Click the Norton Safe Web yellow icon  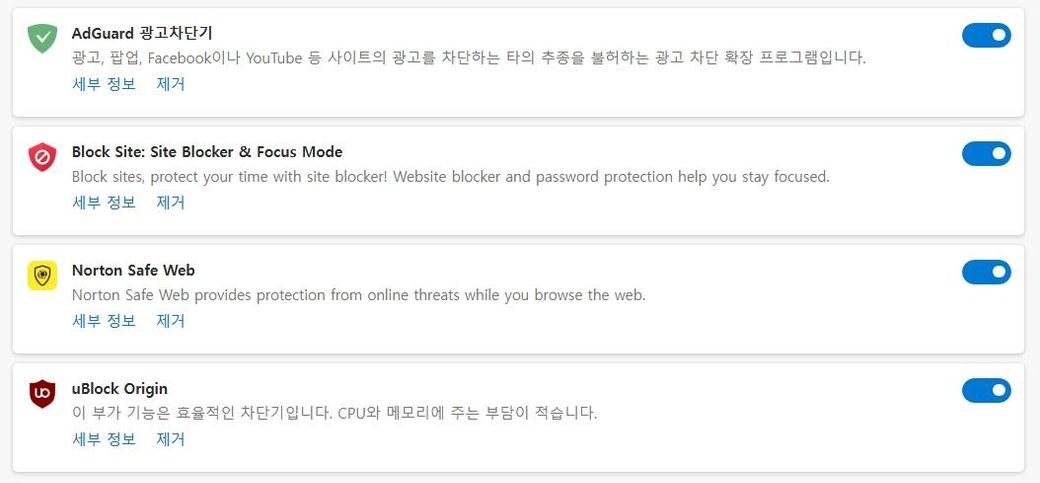click(x=42, y=276)
